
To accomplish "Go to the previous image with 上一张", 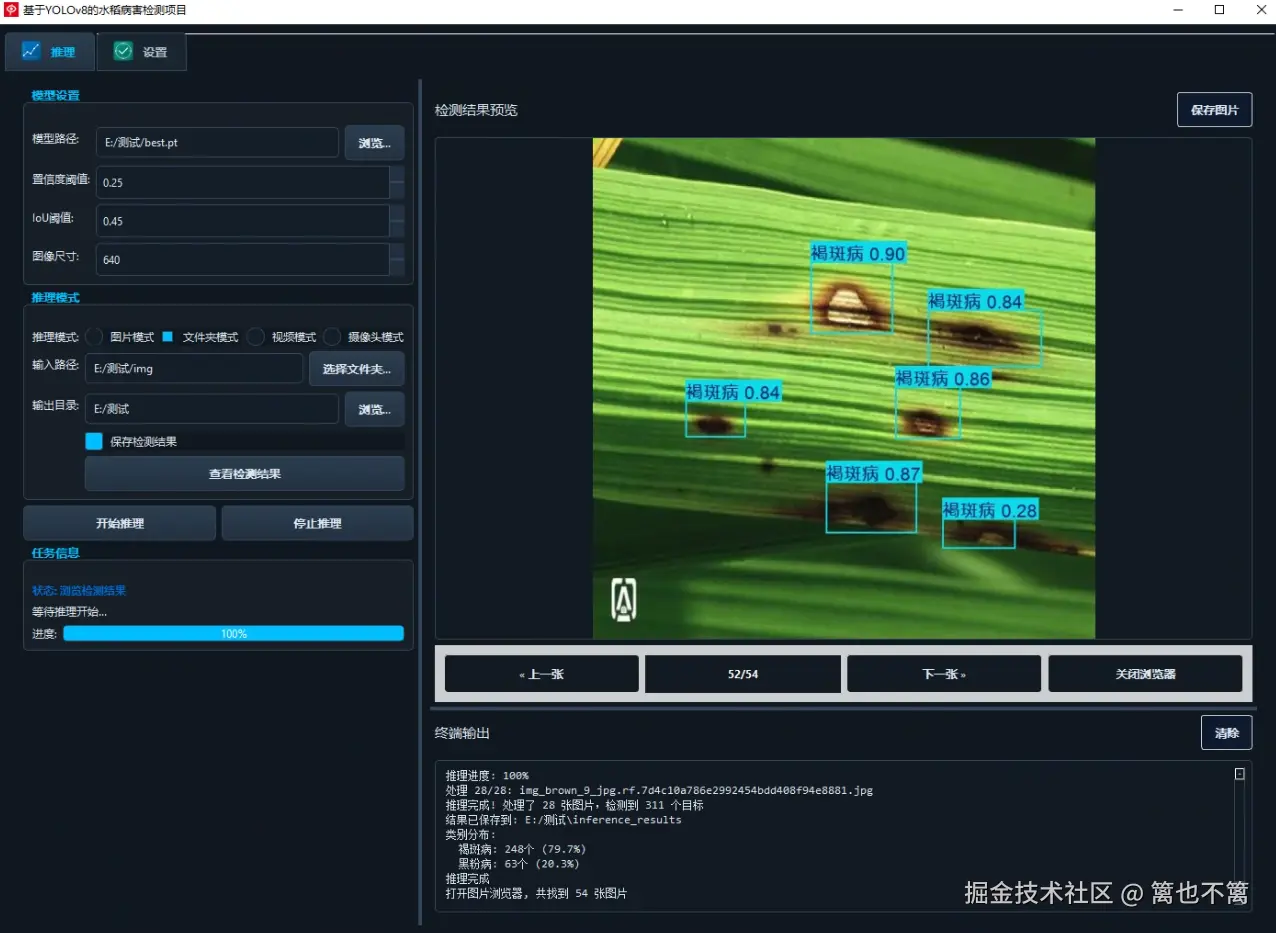I will point(542,674).
